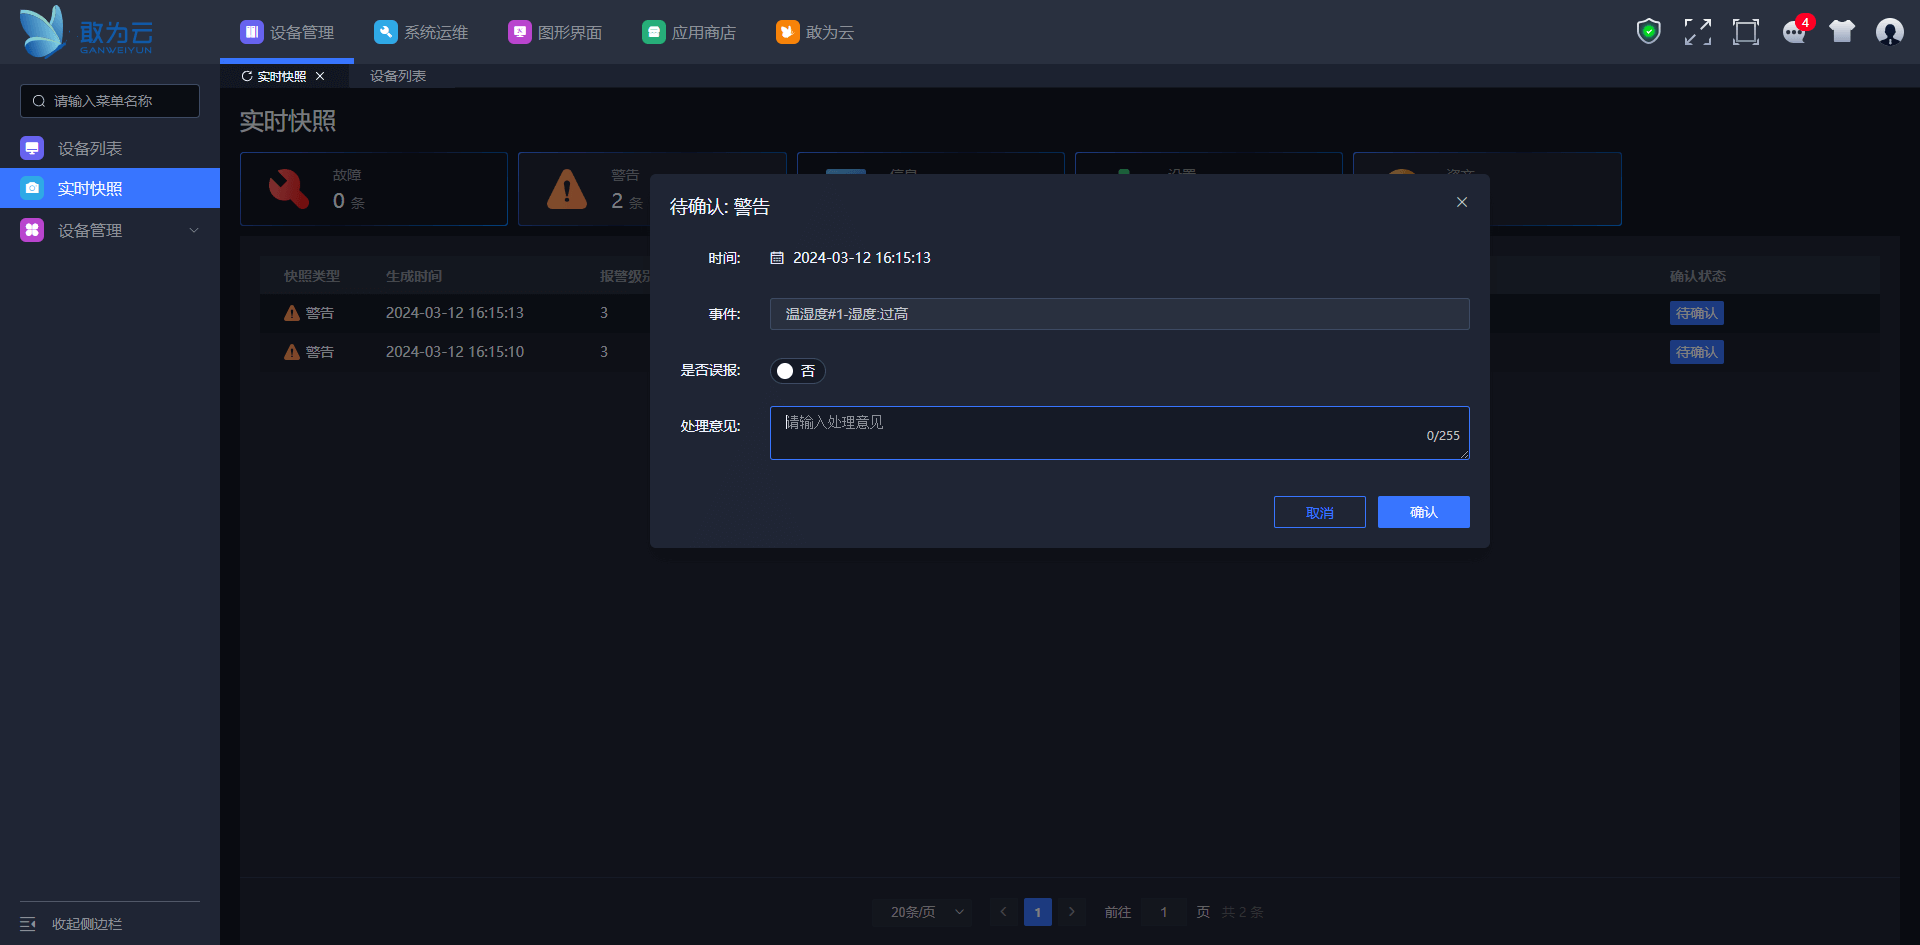Image resolution: width=1920 pixels, height=945 pixels.
Task: Go to the previous page arrow
Action: 1004,912
